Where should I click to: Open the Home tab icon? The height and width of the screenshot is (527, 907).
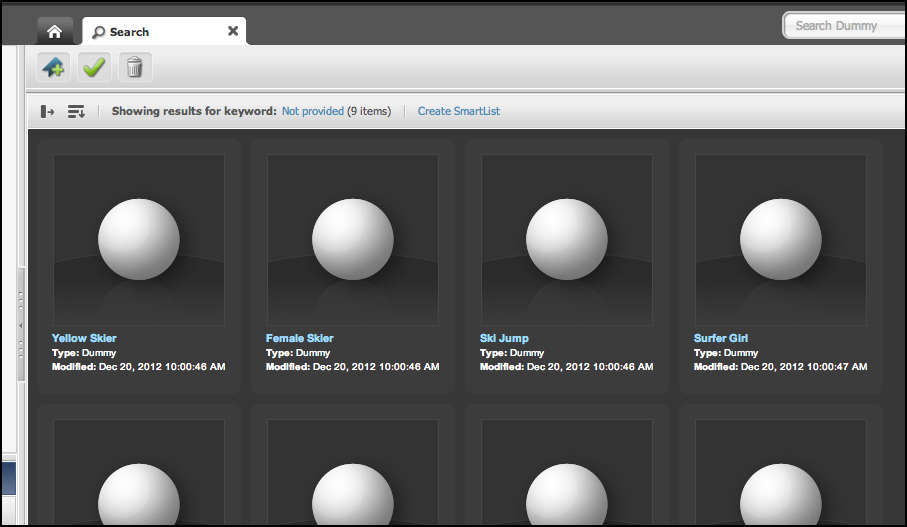point(55,31)
